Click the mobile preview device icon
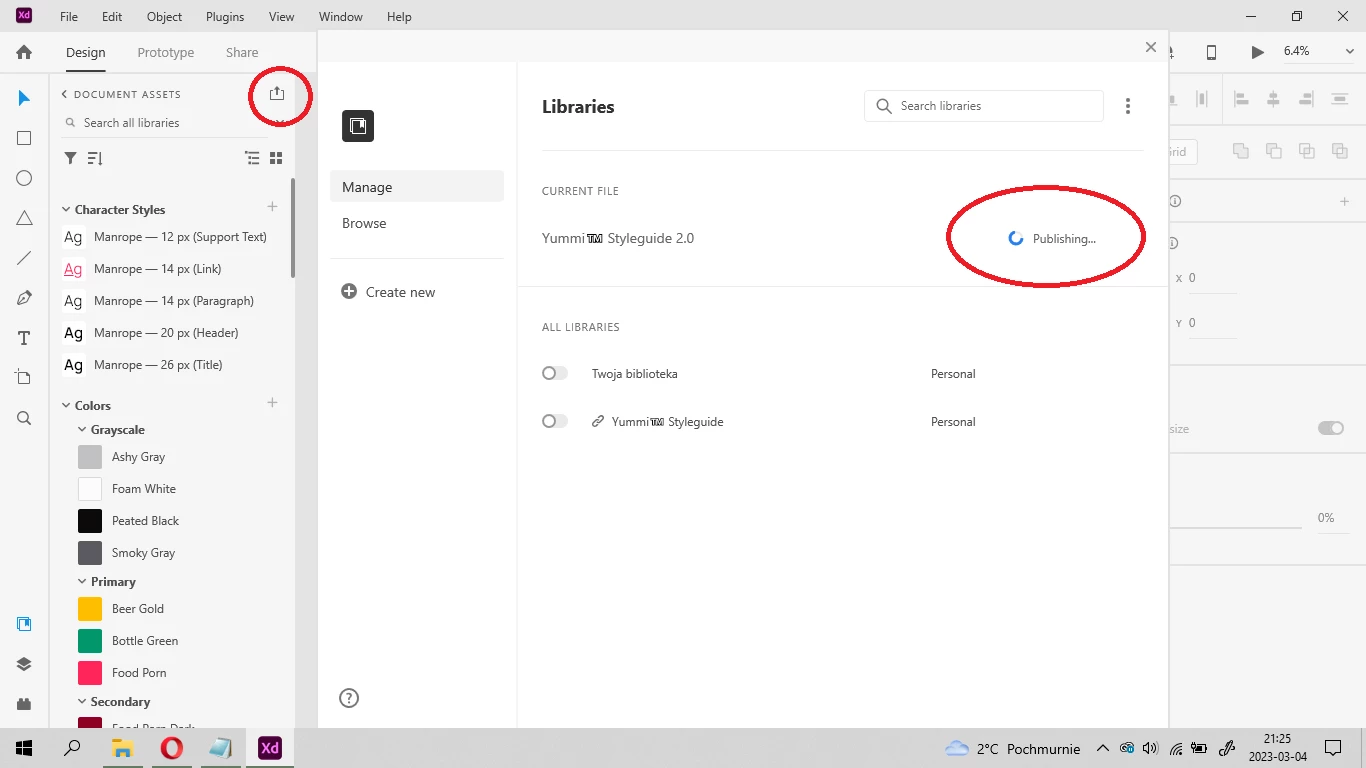 click(x=1211, y=52)
